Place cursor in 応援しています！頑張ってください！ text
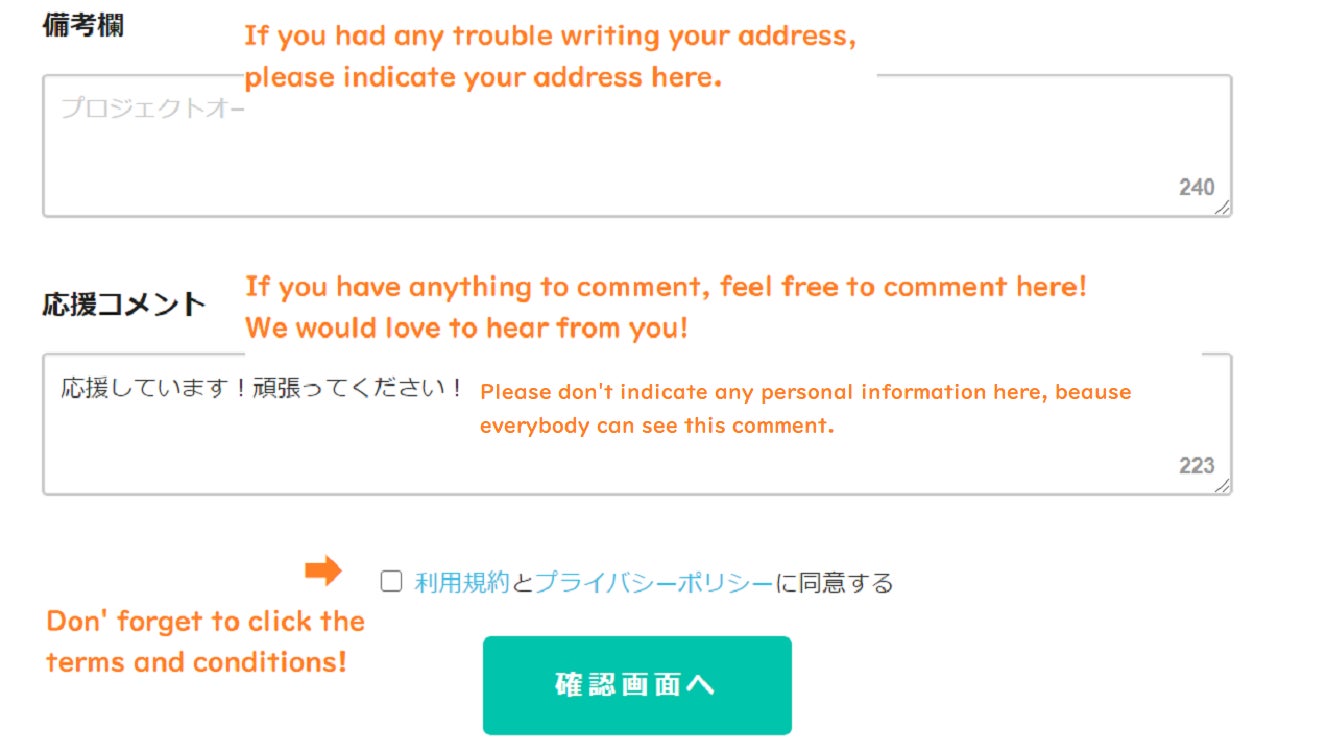The width and height of the screenshot is (1327, 753). tap(262, 387)
